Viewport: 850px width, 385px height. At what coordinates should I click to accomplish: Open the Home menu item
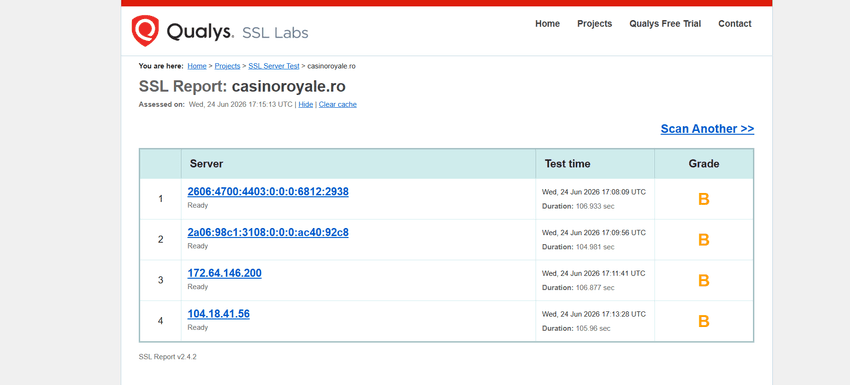click(x=548, y=24)
